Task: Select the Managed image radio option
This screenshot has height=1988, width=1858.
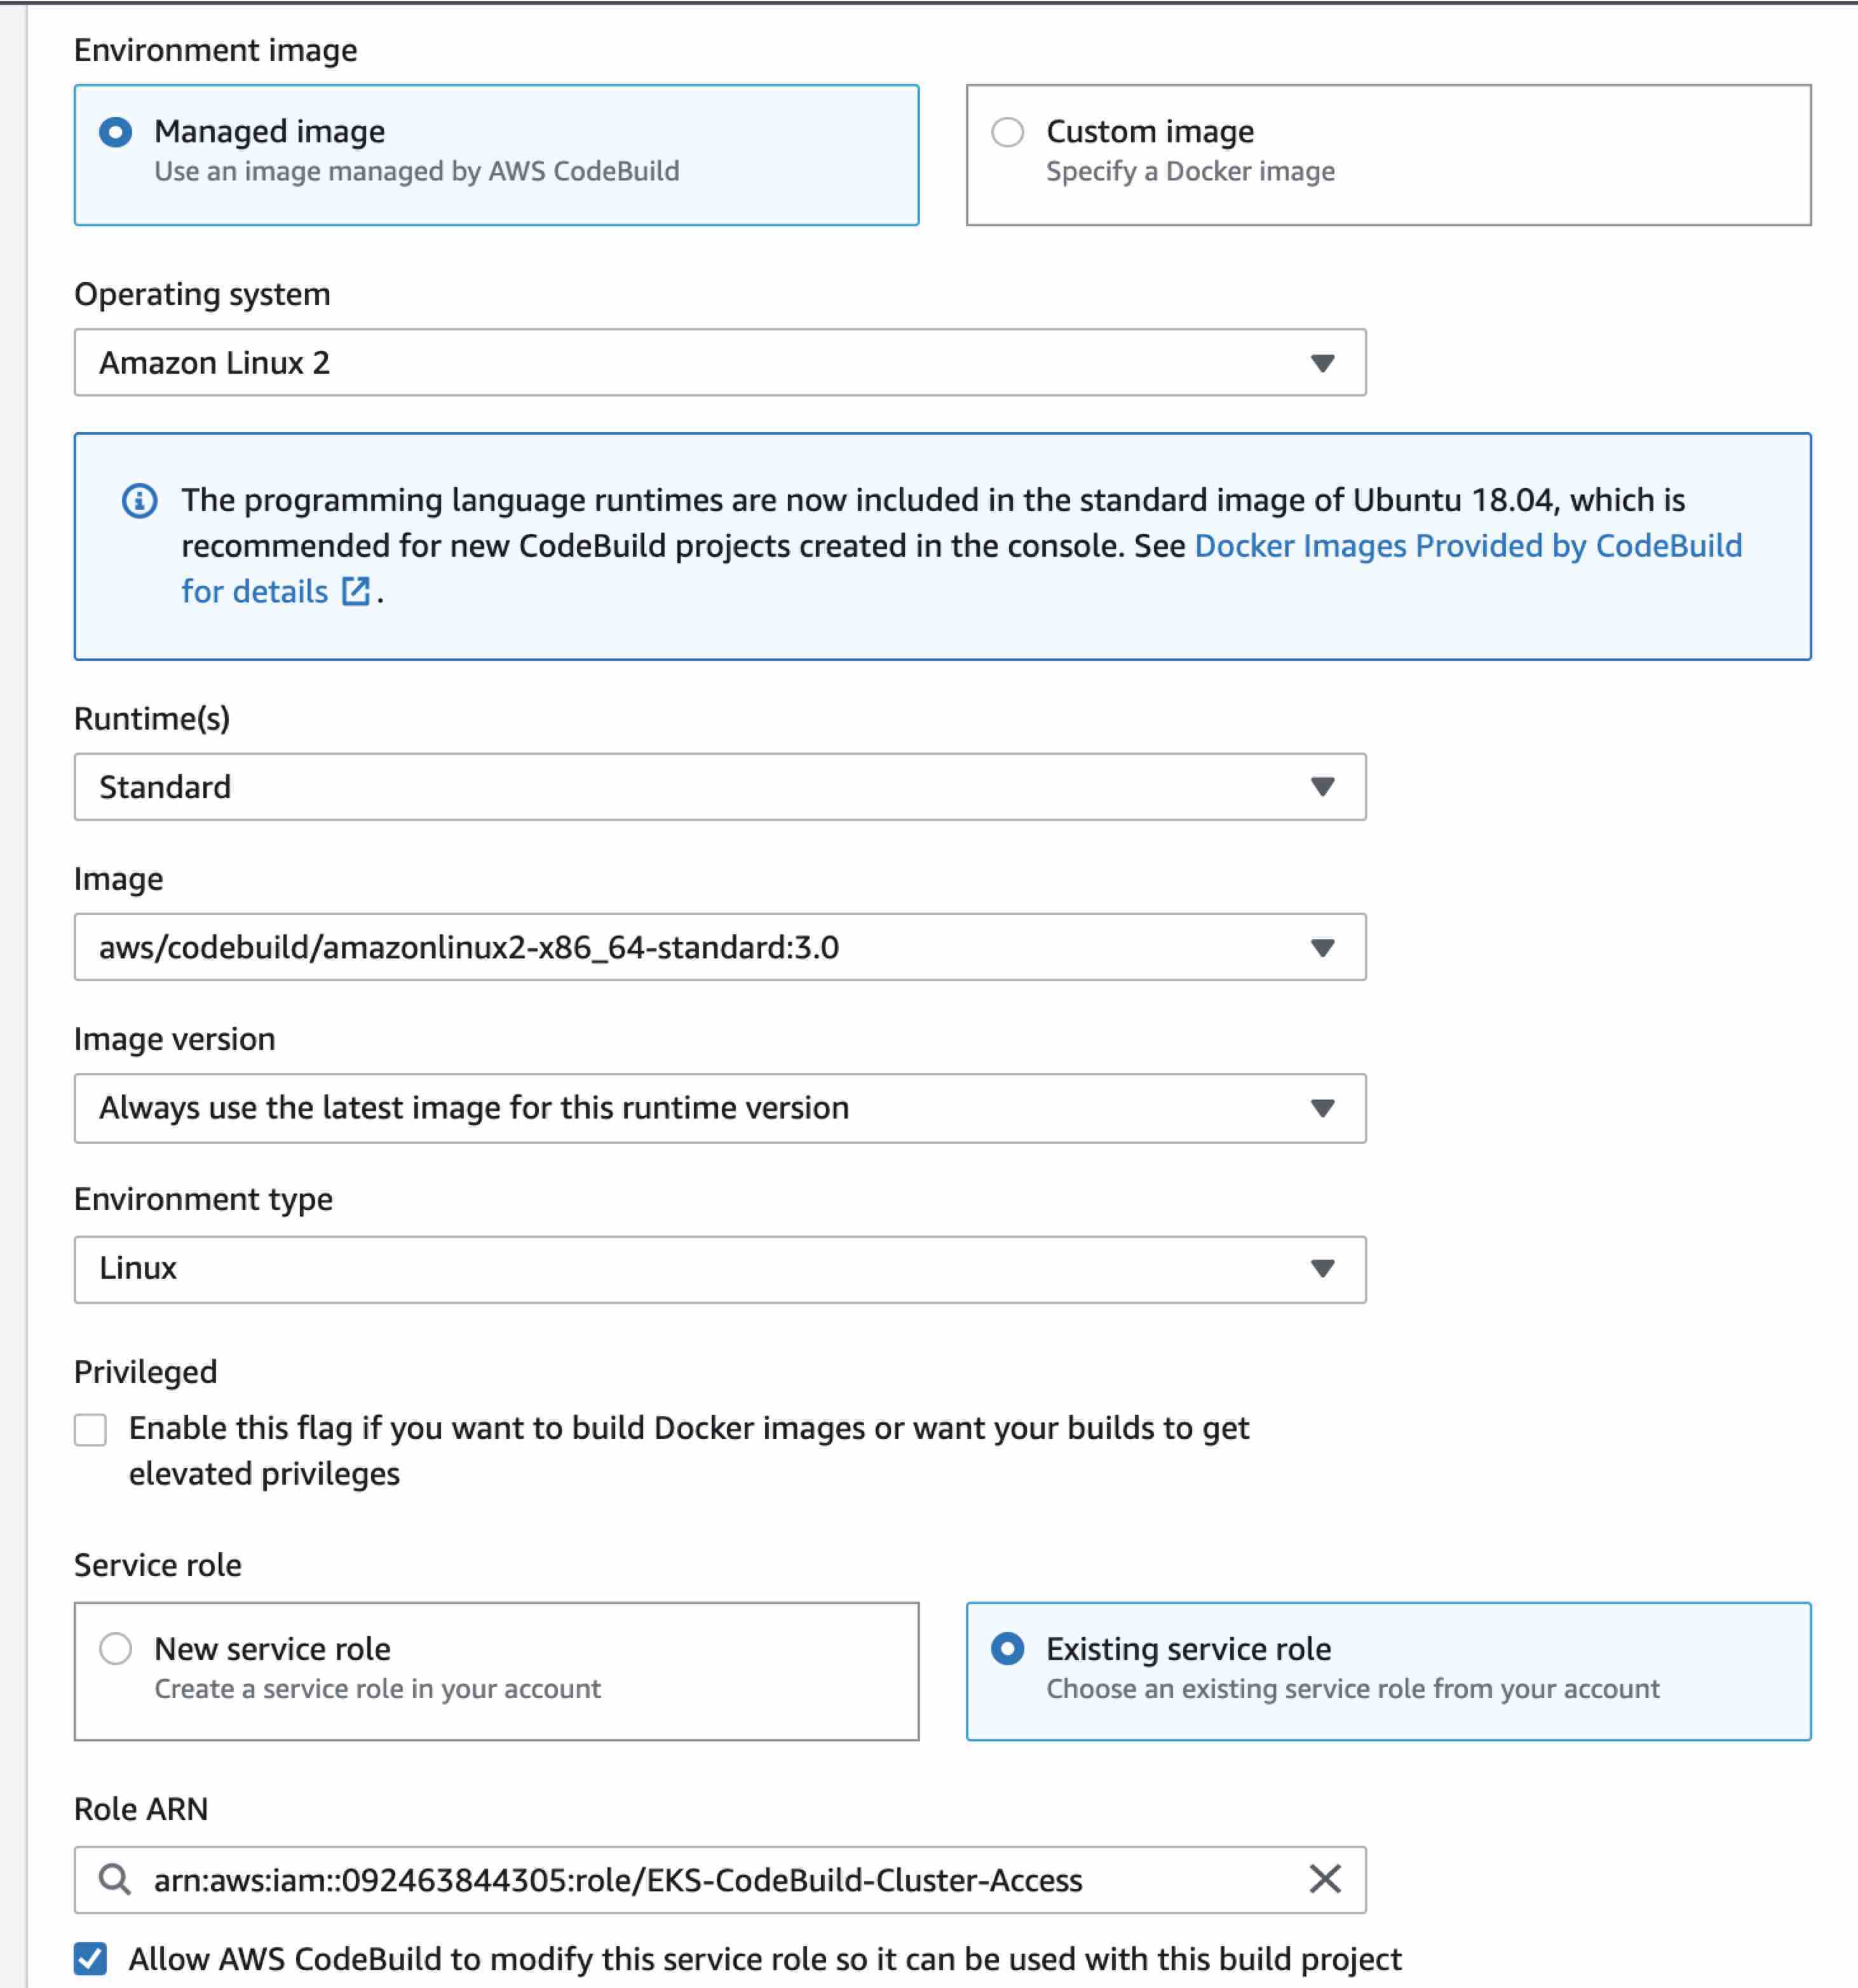Action: tap(116, 132)
